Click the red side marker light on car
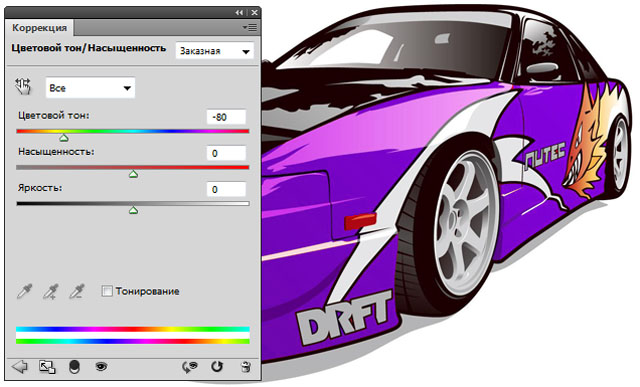 (x=360, y=221)
